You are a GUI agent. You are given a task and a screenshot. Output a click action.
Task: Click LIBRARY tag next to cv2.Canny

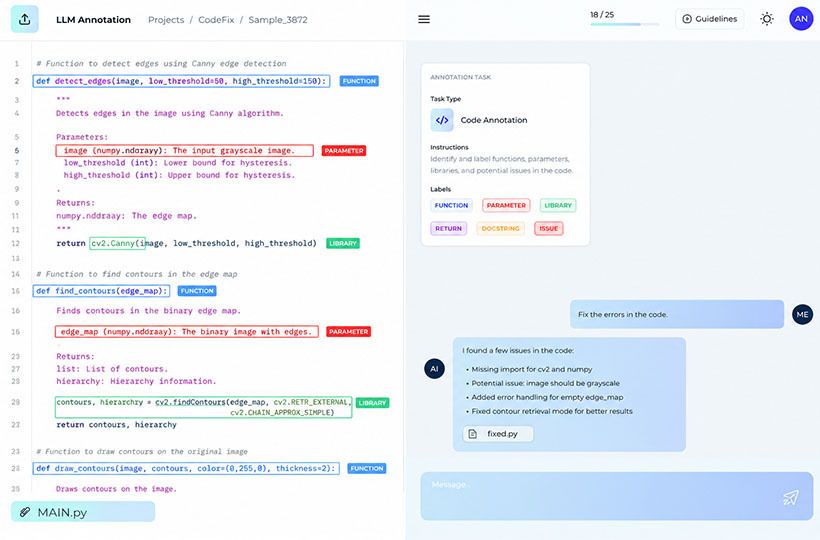(x=343, y=243)
